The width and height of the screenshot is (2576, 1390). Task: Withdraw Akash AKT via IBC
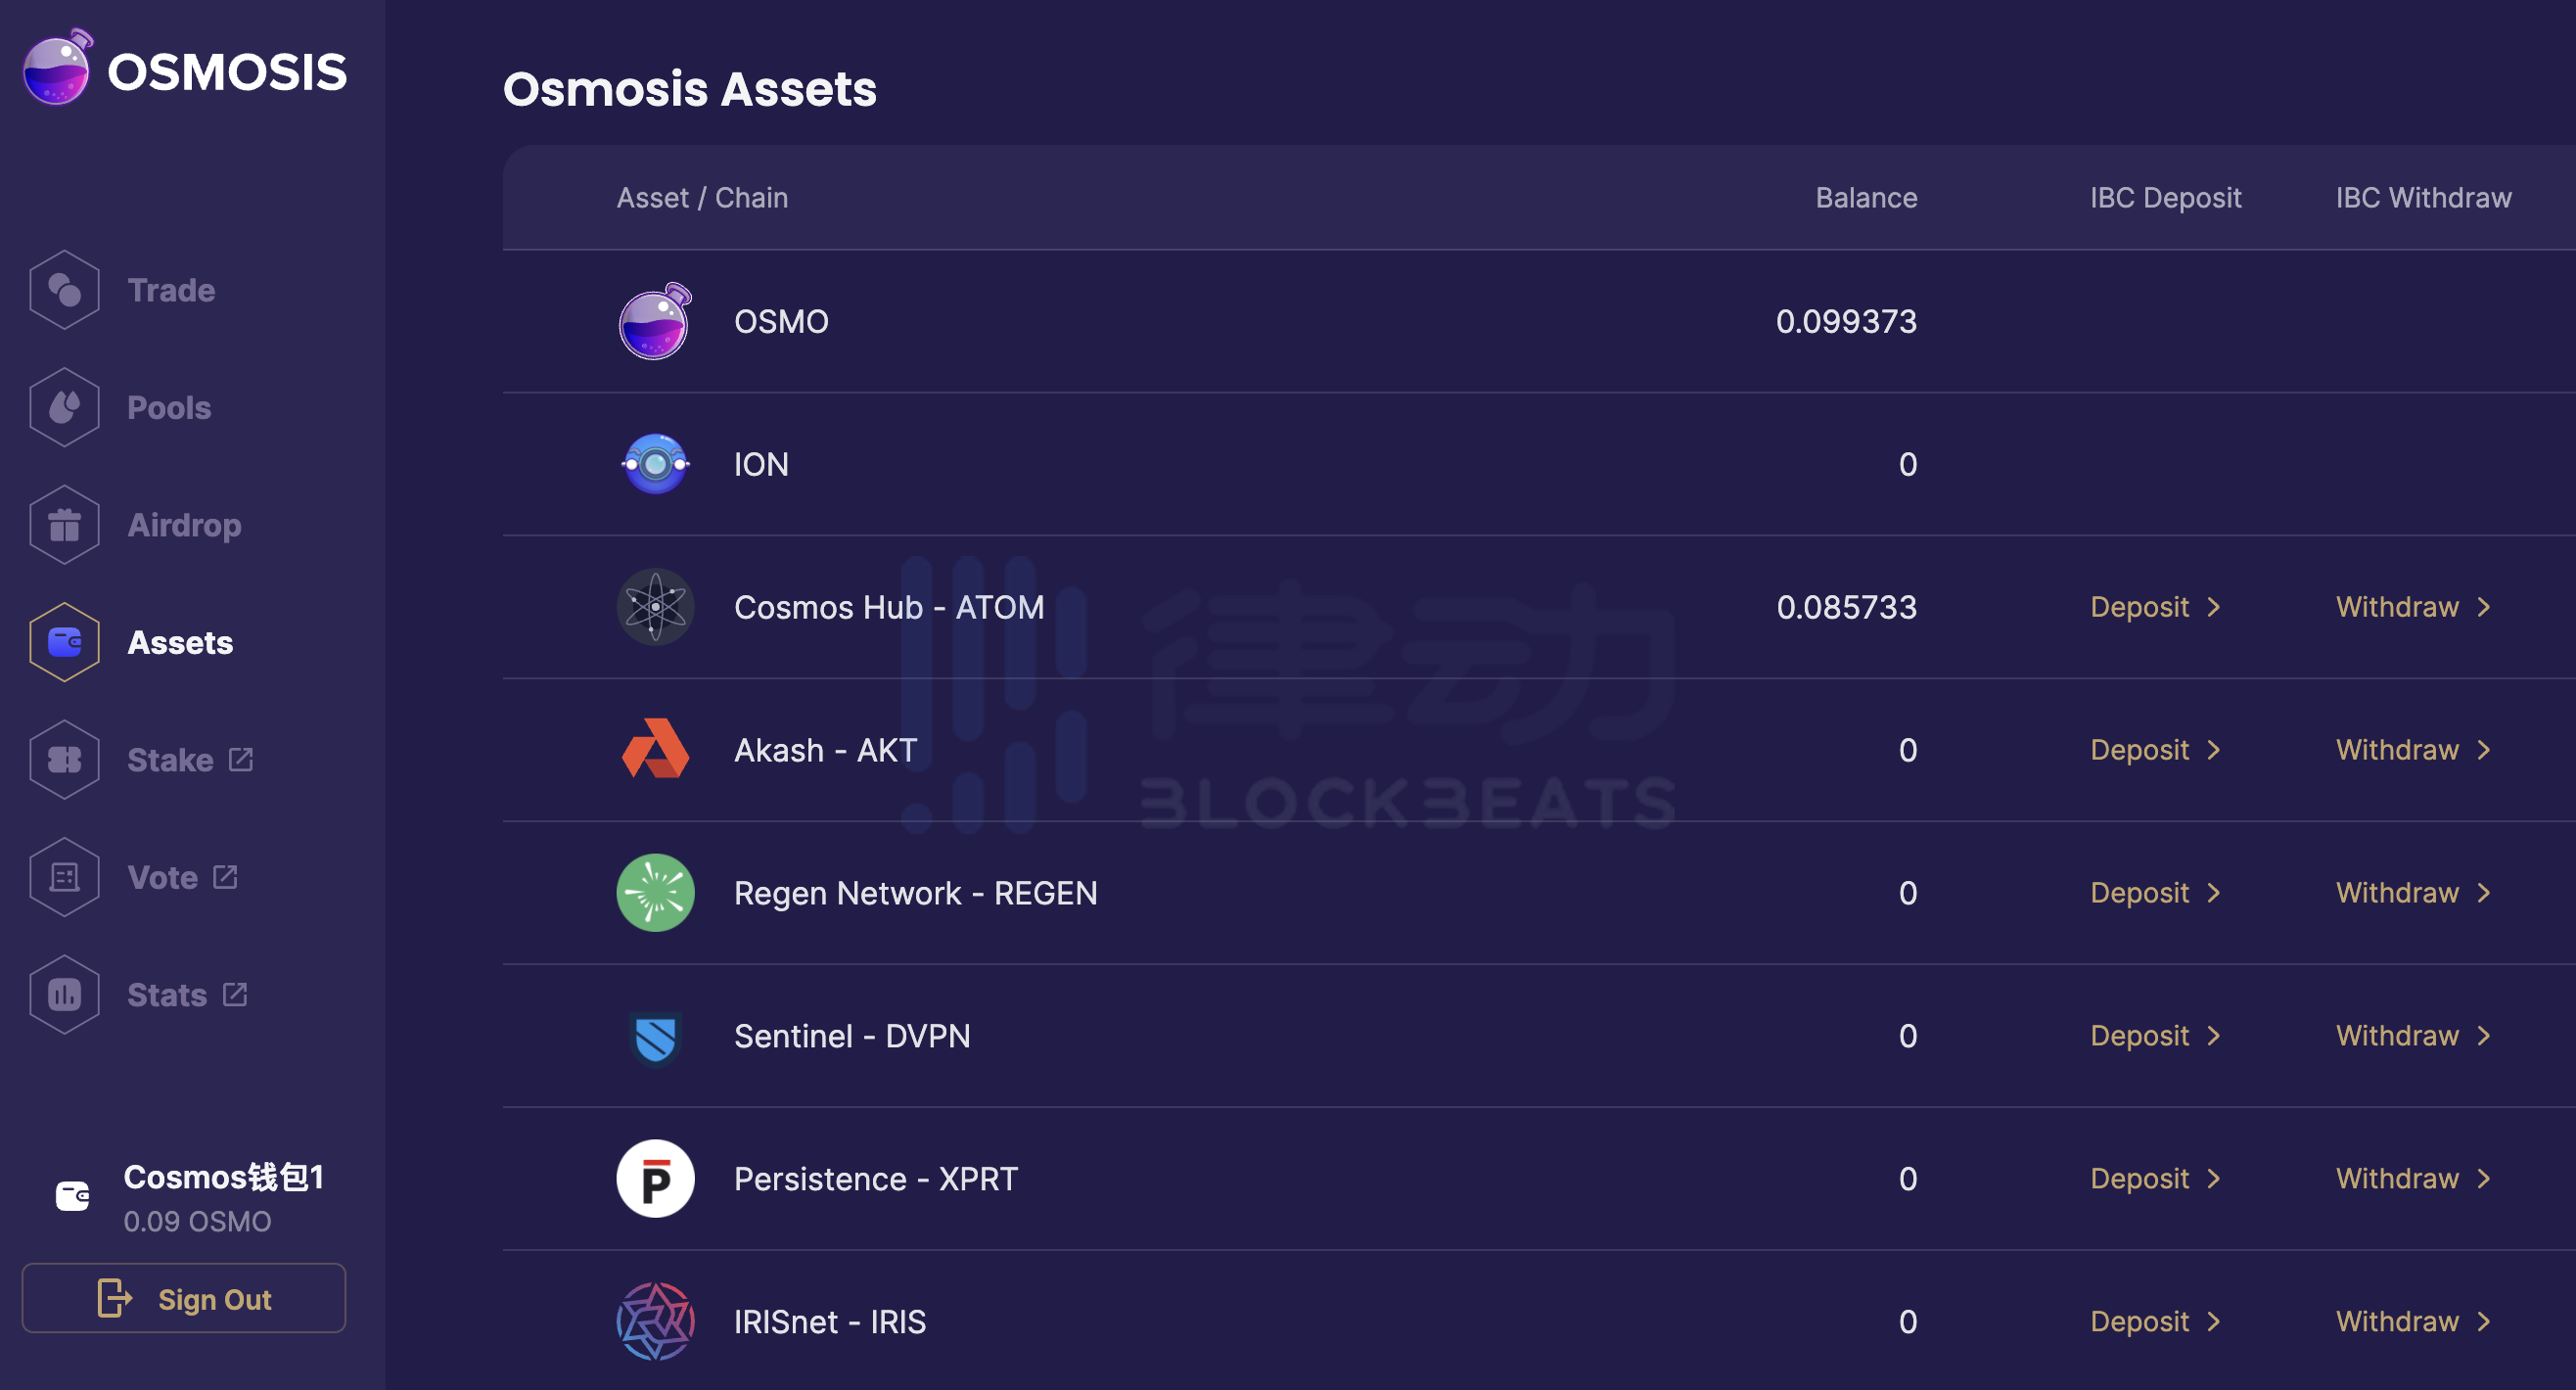click(2398, 750)
